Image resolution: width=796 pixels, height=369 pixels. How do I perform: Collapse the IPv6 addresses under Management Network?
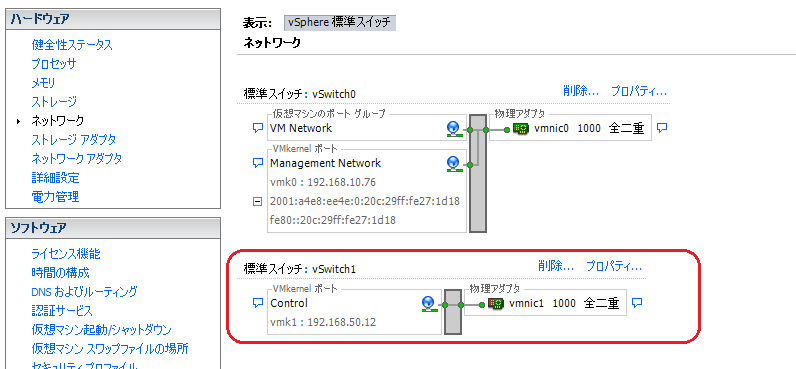pos(257,202)
